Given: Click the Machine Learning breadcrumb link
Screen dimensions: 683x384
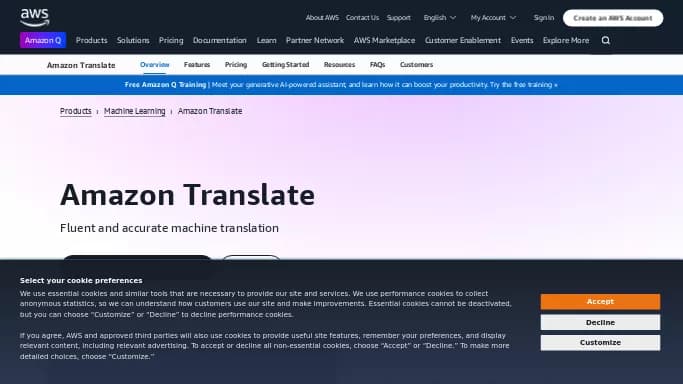Looking at the screenshot, I should point(135,111).
